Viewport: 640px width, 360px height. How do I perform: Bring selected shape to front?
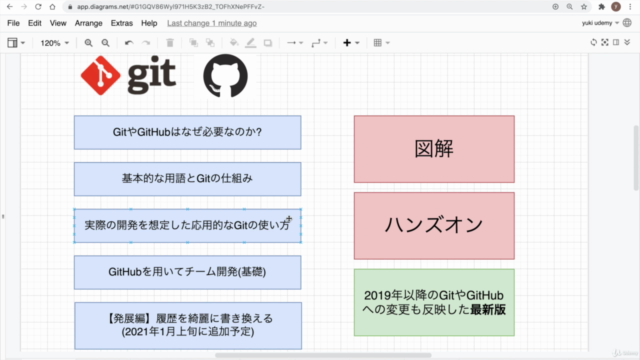[x=193, y=43]
